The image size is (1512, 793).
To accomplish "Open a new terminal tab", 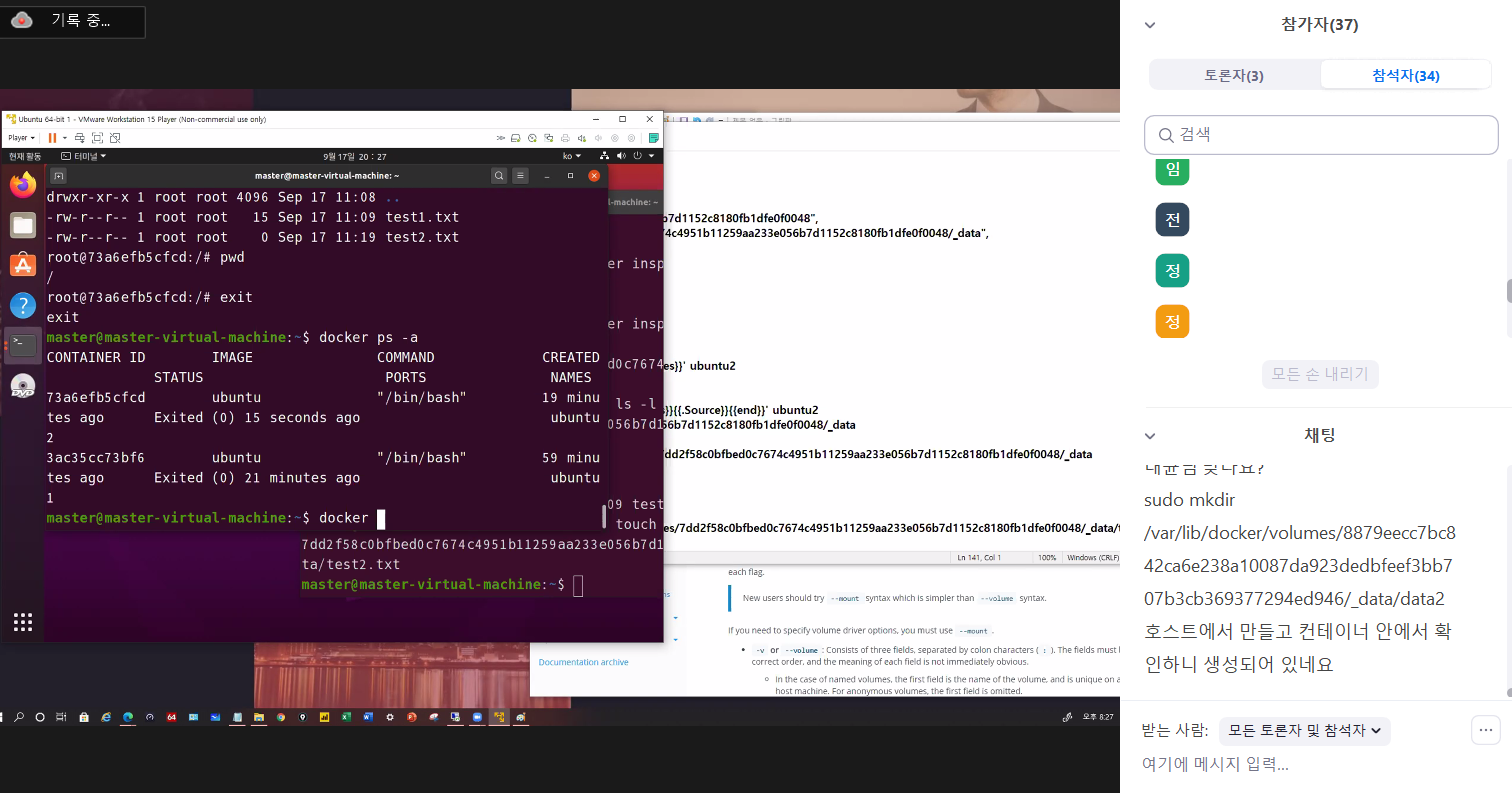I will [59, 176].
